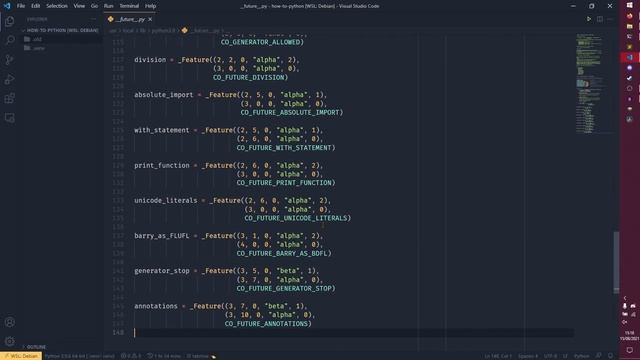Viewport: 640px width, 360px height.
Task: Select the Python language mode entry
Action: [582, 356]
